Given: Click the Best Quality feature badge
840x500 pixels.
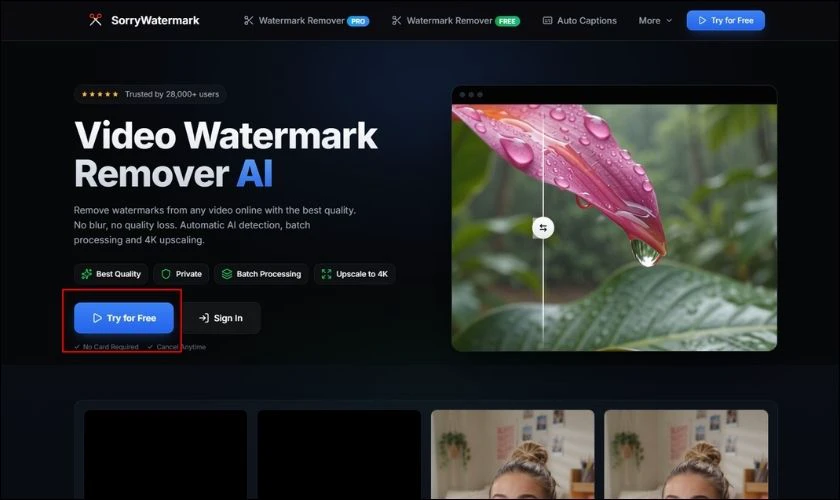Looking at the screenshot, I should coord(111,274).
